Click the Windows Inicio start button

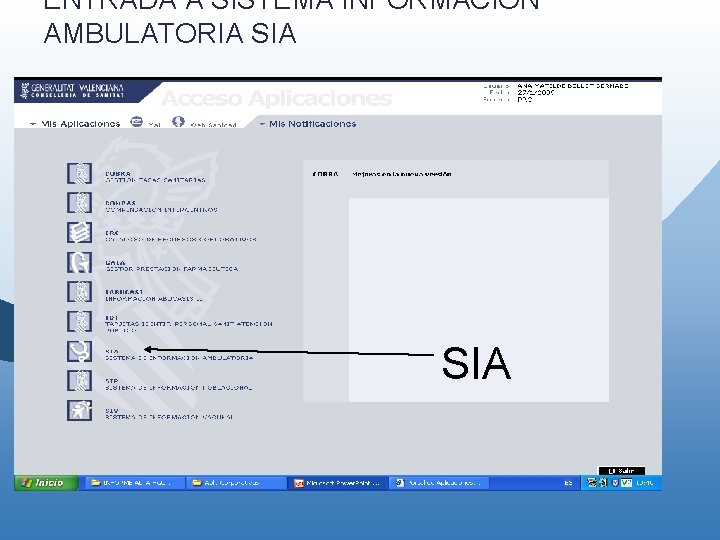[46, 483]
